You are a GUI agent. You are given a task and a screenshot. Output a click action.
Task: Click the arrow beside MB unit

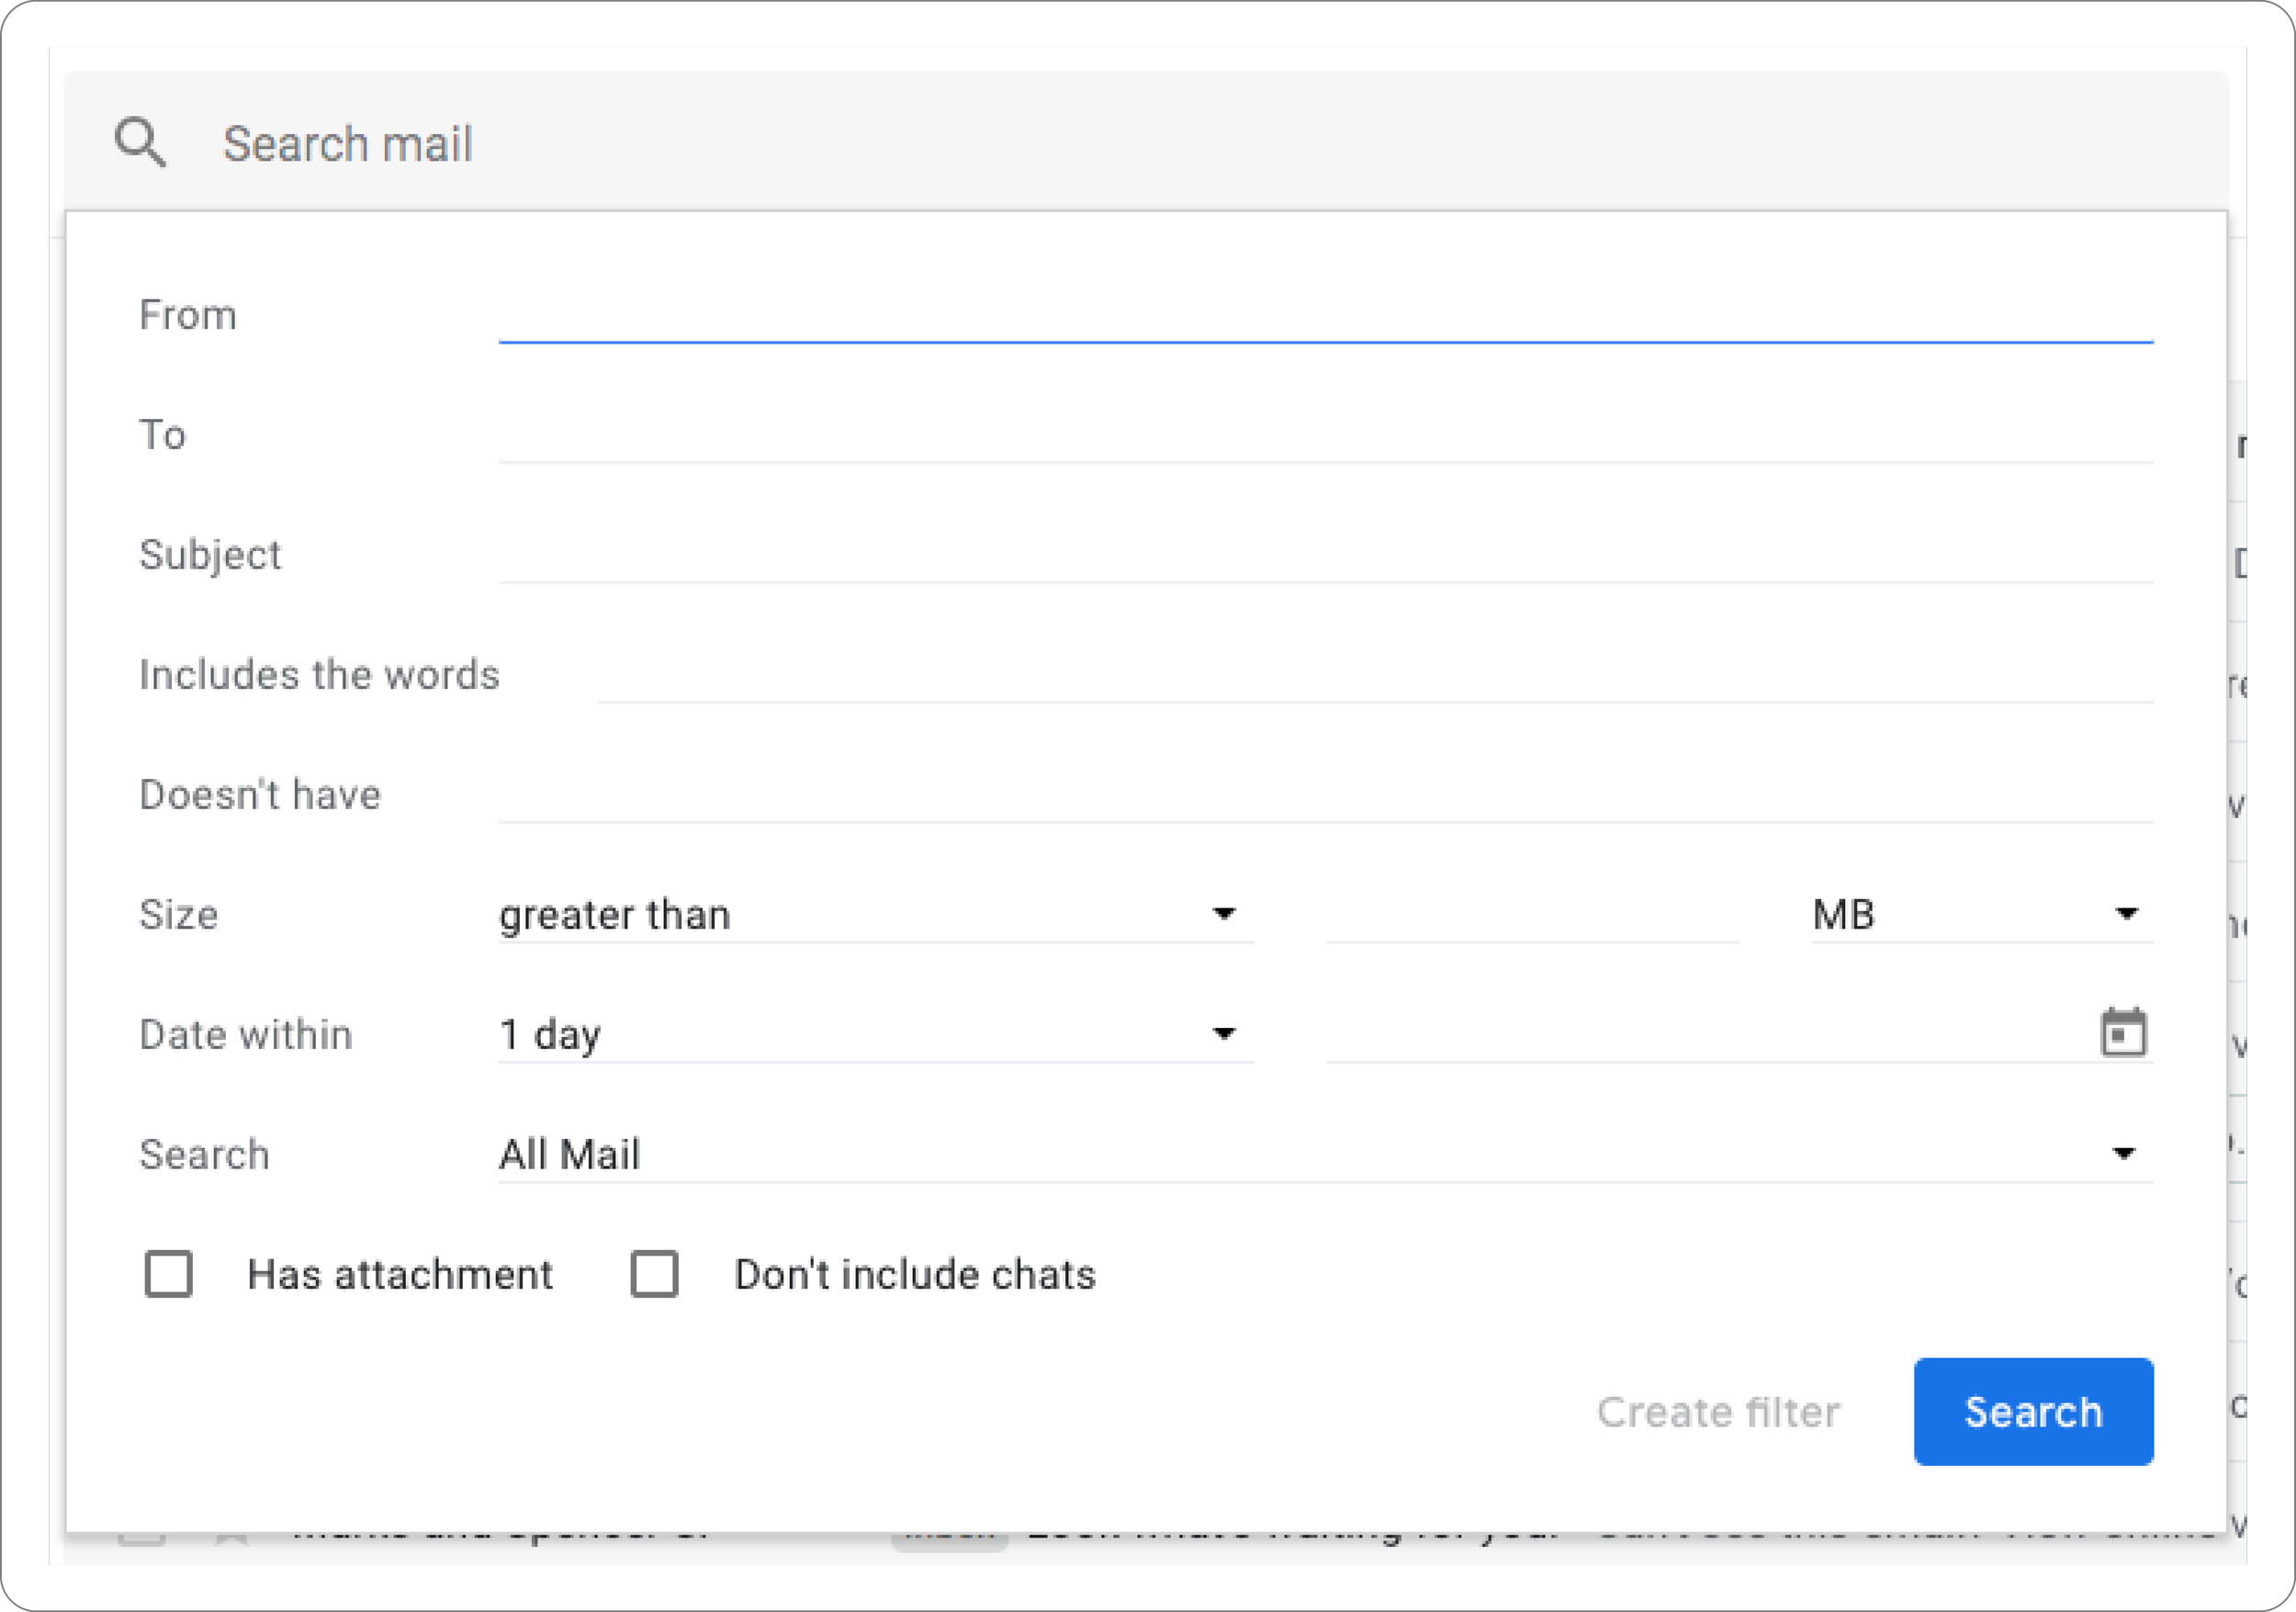coord(2126,914)
